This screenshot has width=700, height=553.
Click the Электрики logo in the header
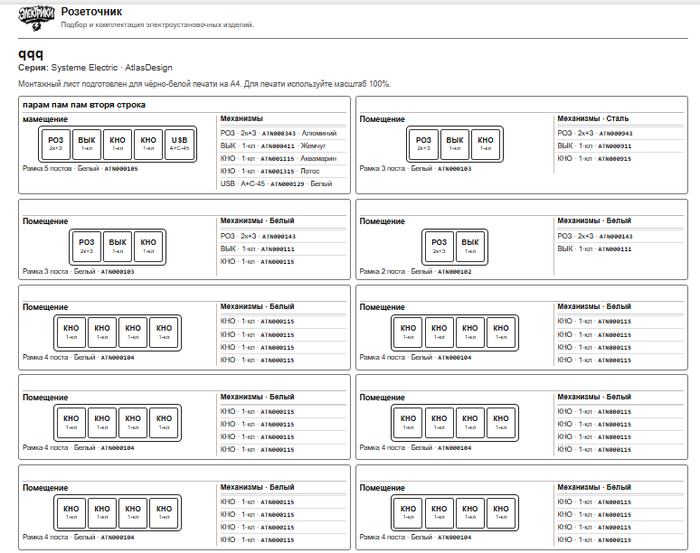coord(36,19)
